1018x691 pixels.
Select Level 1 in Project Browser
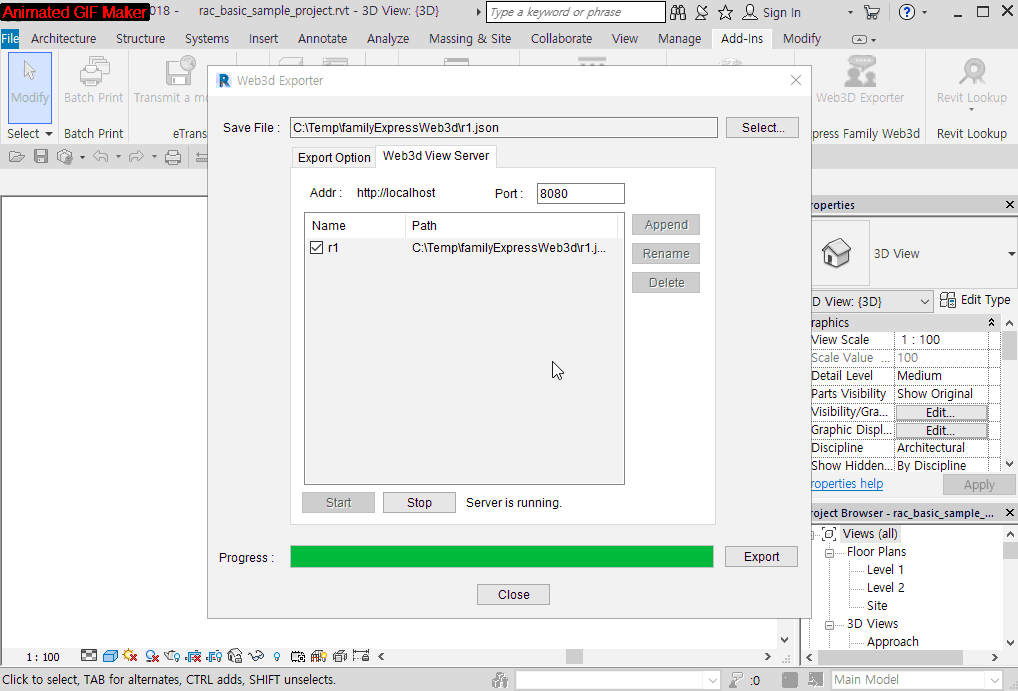click(885, 570)
